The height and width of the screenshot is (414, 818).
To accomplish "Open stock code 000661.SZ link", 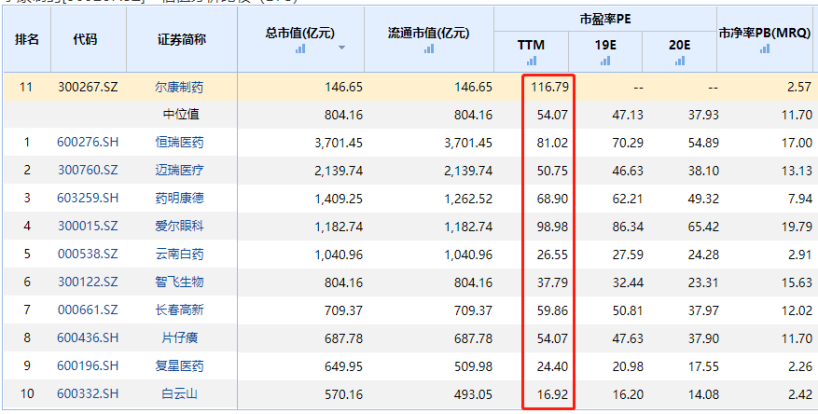I will [x=88, y=310].
